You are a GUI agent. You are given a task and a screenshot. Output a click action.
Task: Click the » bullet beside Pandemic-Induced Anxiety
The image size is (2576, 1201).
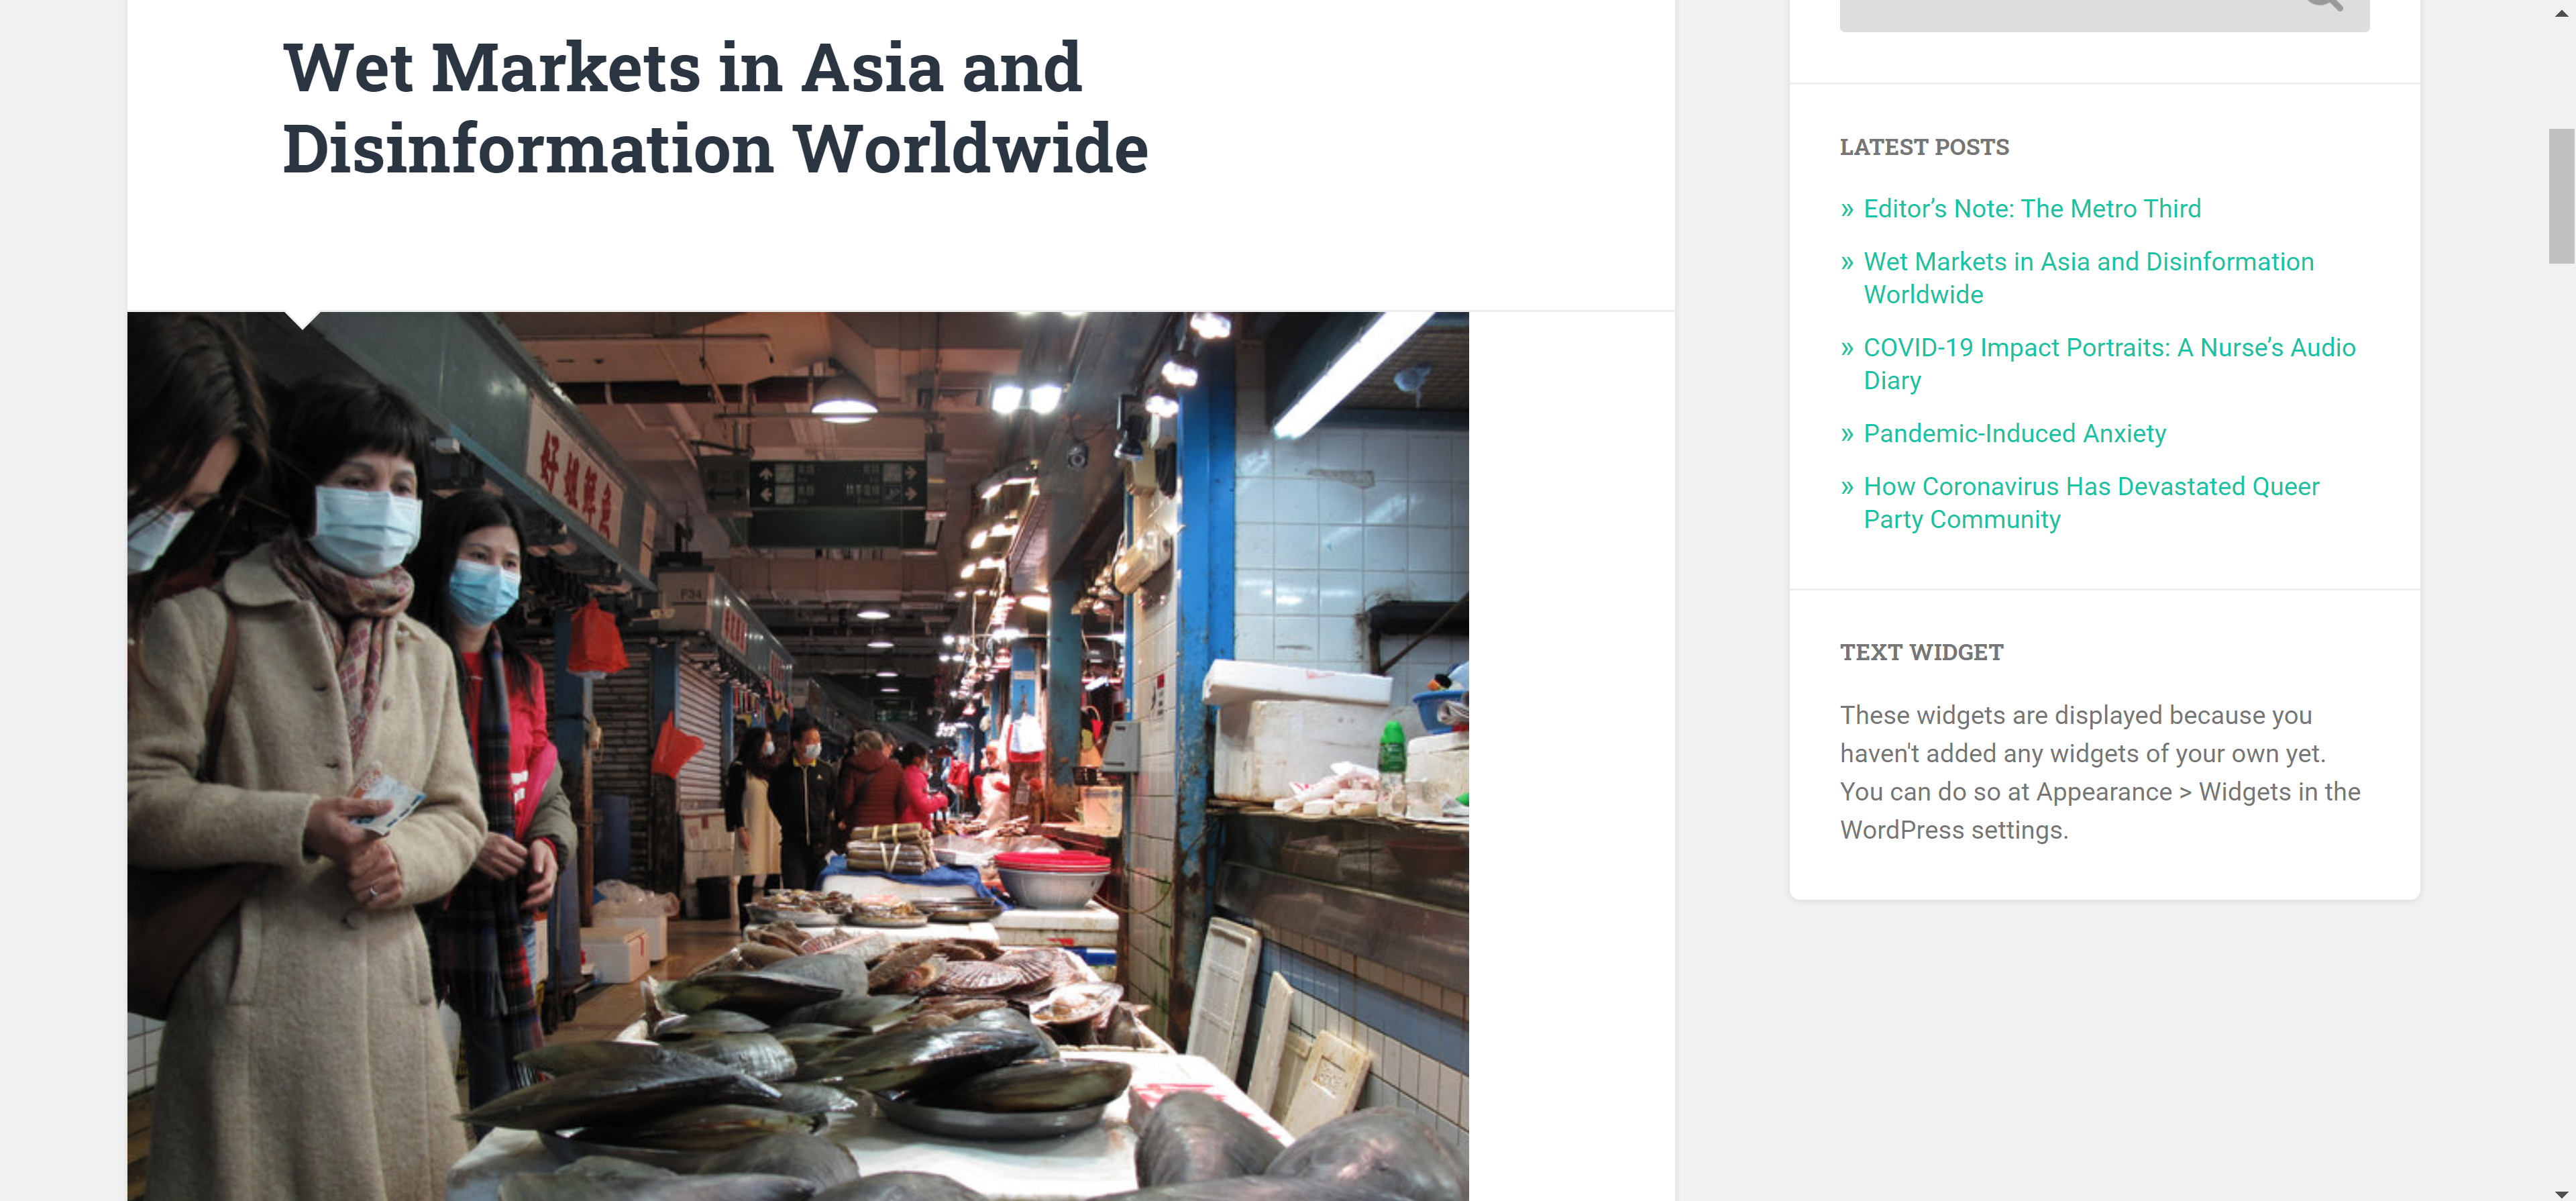click(x=1847, y=435)
